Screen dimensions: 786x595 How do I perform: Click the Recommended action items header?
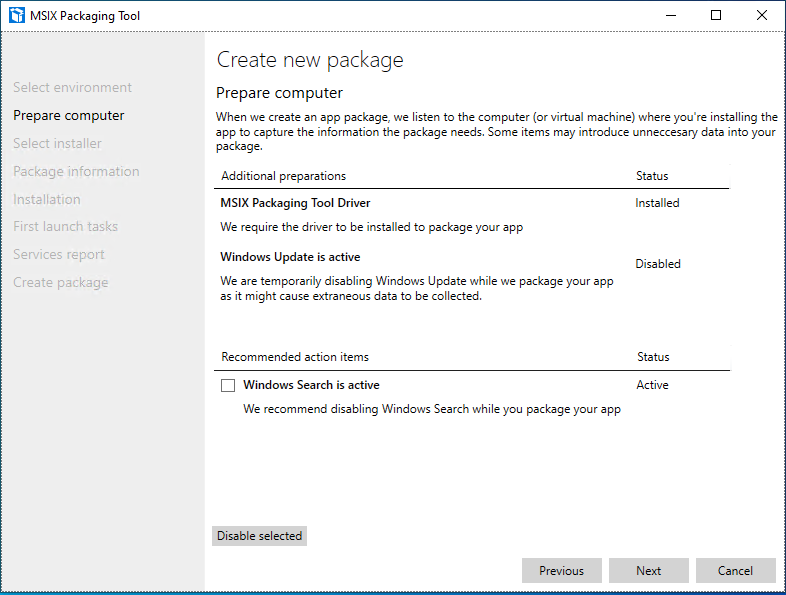coord(295,357)
